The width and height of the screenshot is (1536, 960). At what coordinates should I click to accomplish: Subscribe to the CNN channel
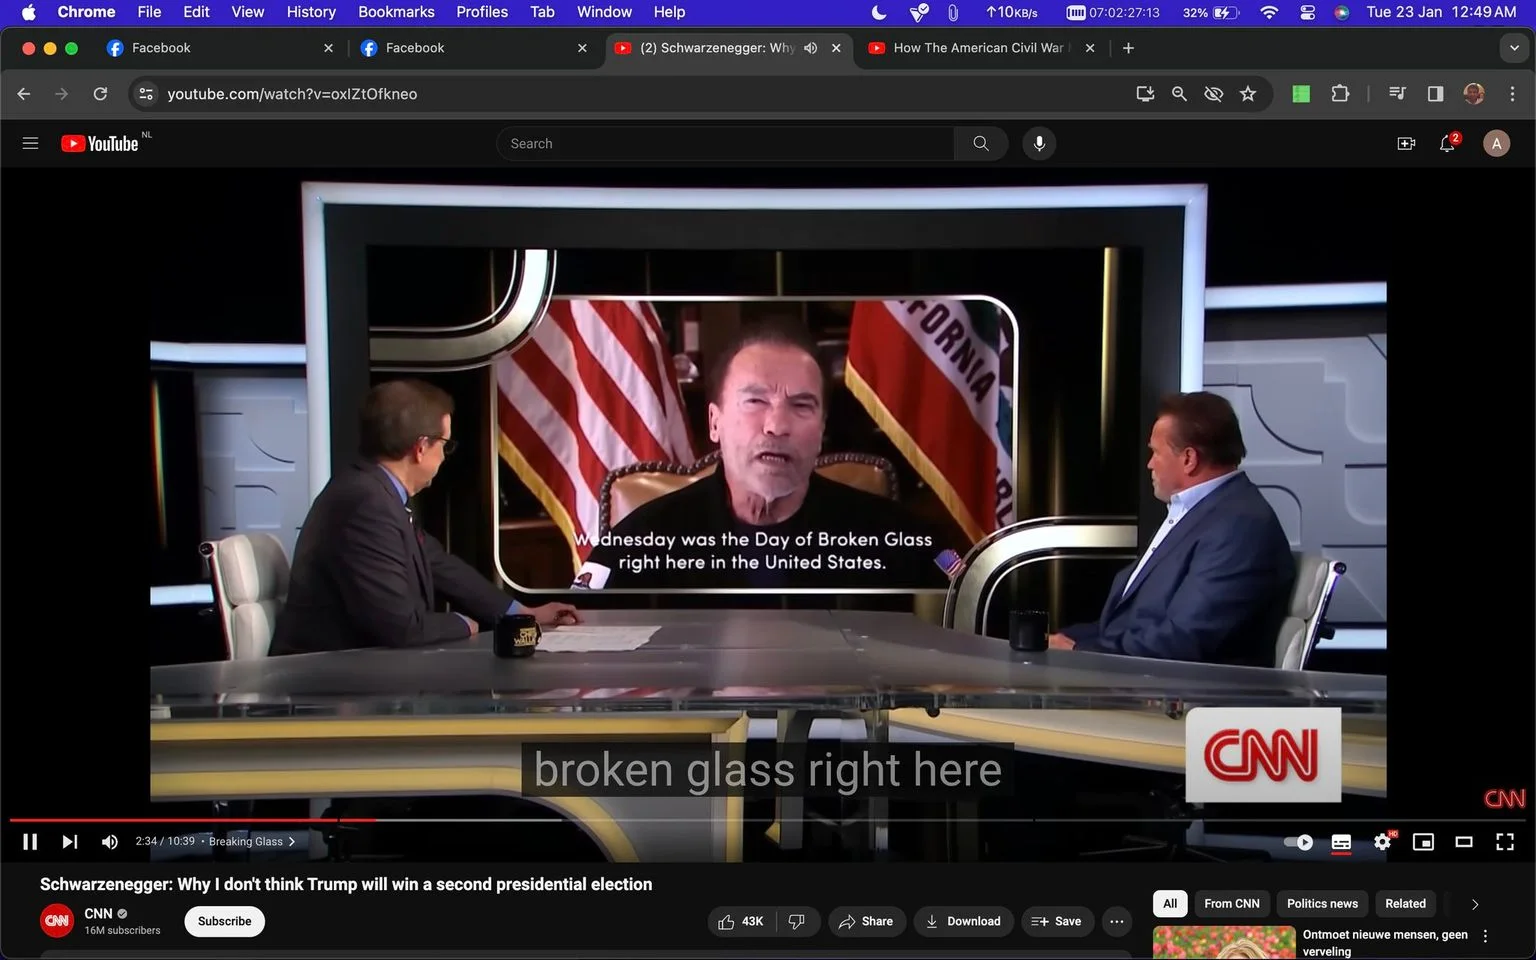pyautogui.click(x=224, y=921)
